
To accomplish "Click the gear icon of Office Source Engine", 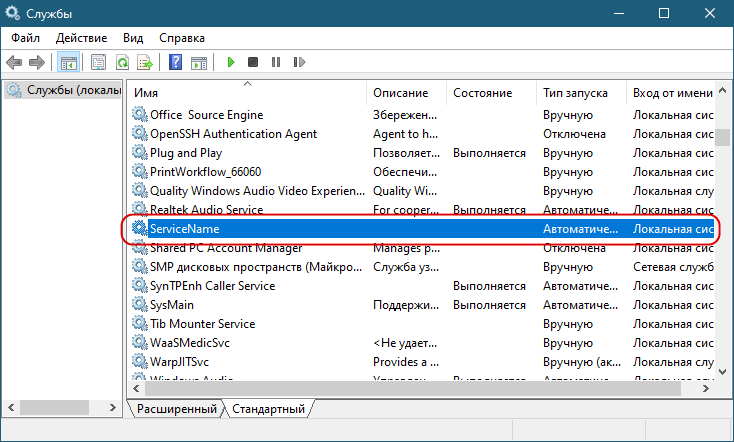I will 139,114.
